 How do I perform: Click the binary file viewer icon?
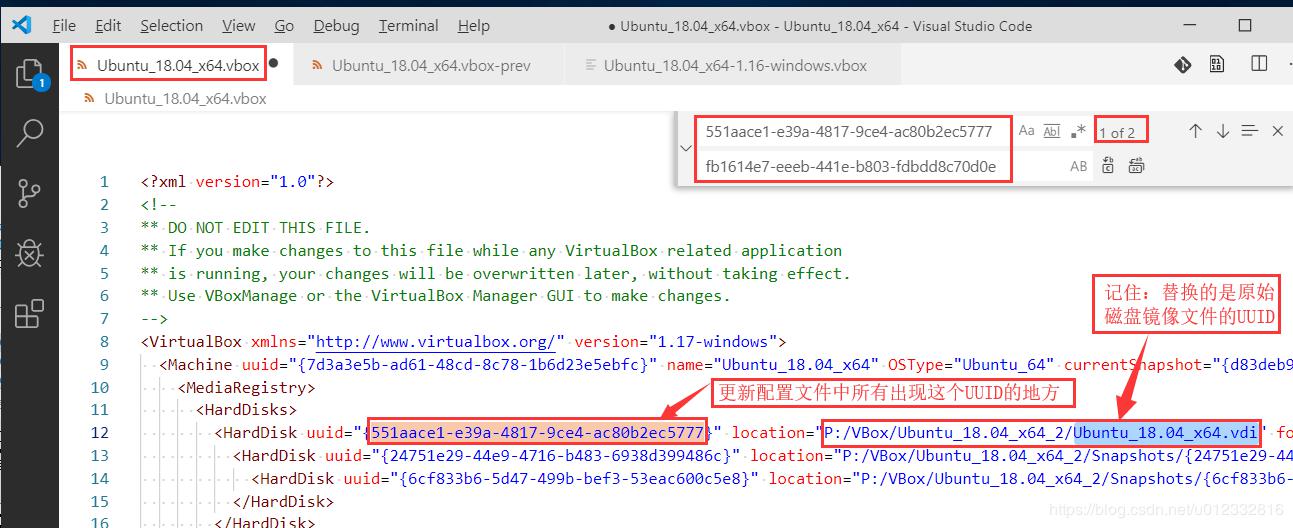tap(1217, 65)
